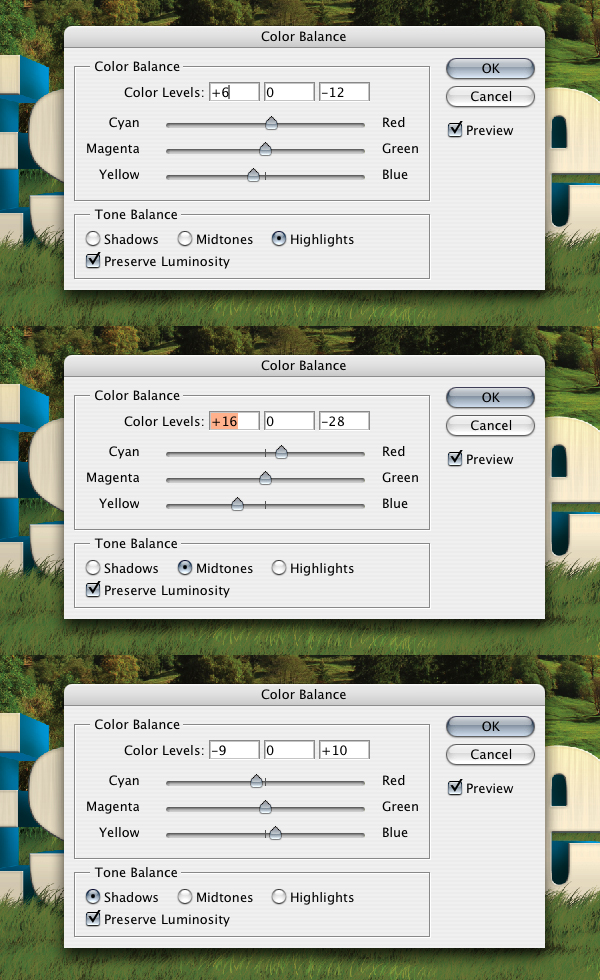Toggle Preview in the -9/+10 dialog

(x=455, y=788)
